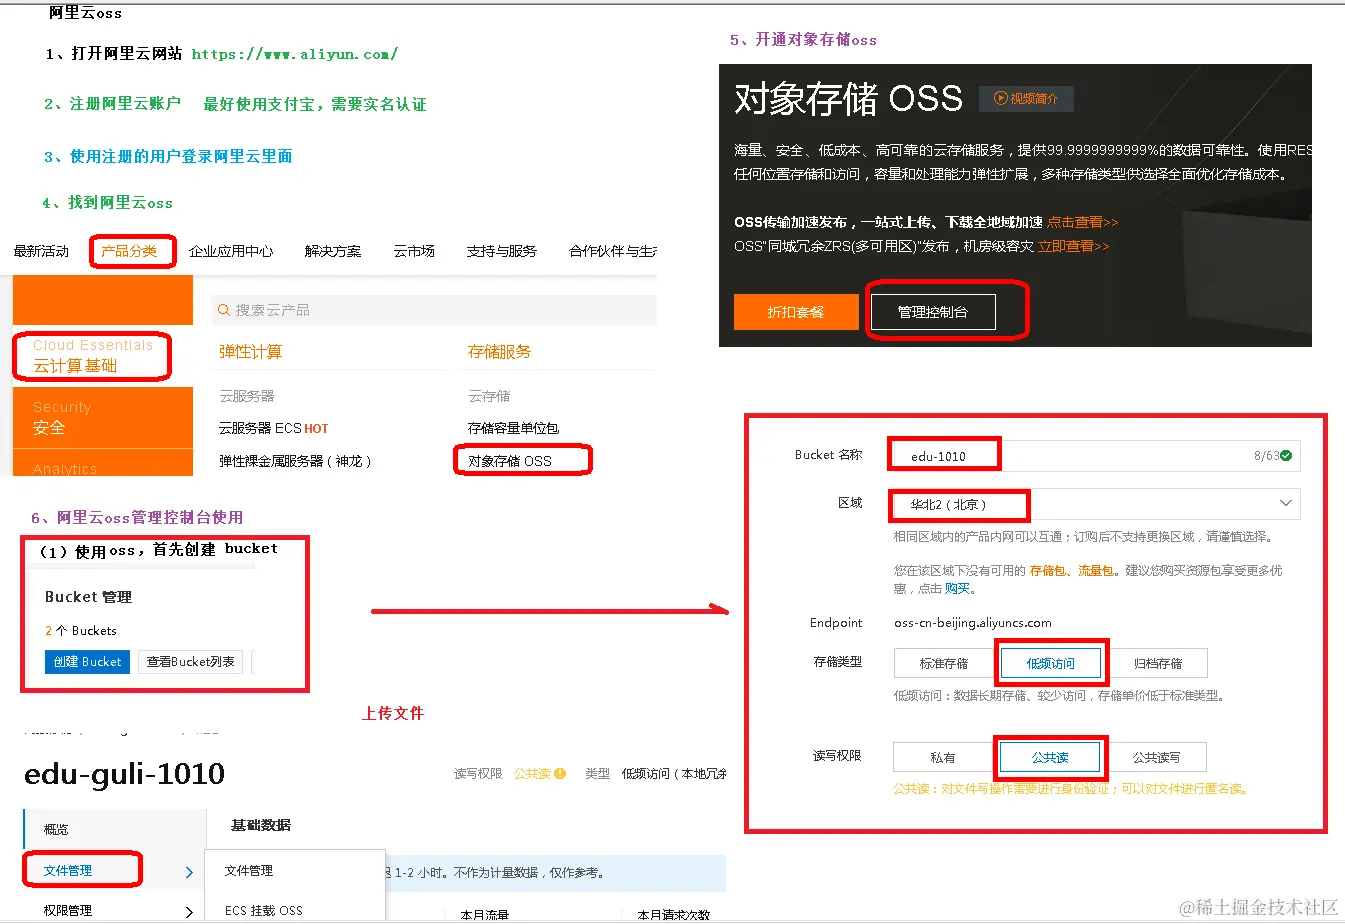
Task: Expand the 文件管理 sidebar chevron
Action: pyautogui.click(x=189, y=872)
